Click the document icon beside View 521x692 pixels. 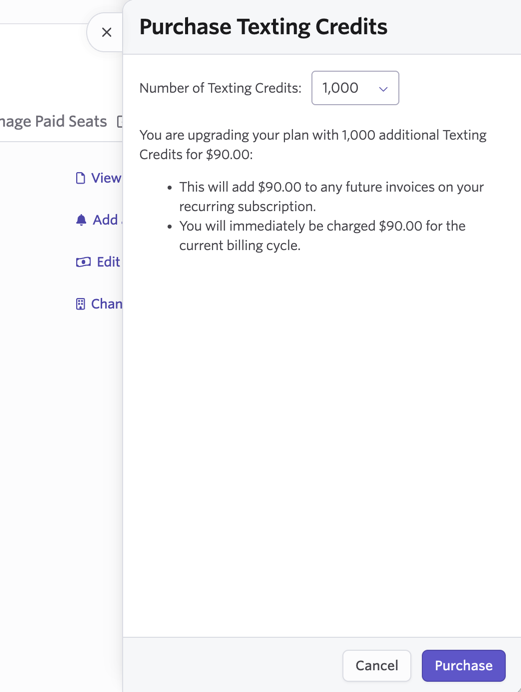(x=80, y=178)
